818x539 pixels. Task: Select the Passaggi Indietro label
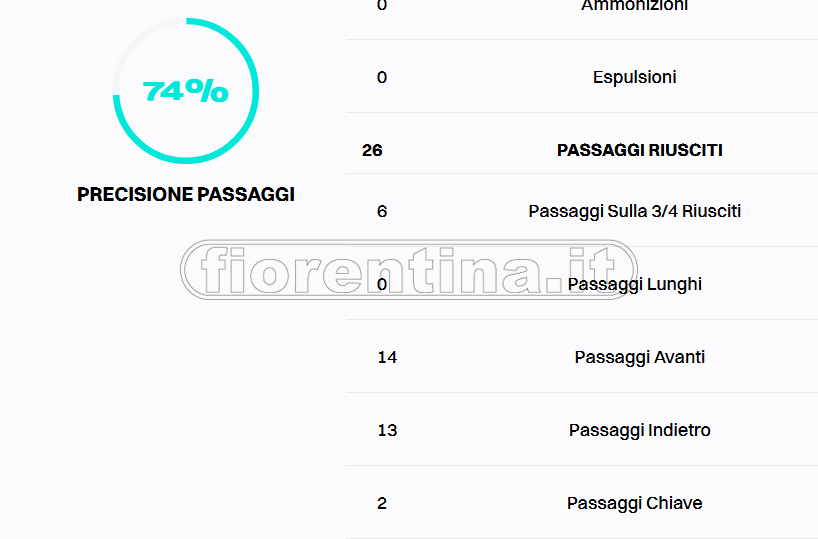click(639, 430)
